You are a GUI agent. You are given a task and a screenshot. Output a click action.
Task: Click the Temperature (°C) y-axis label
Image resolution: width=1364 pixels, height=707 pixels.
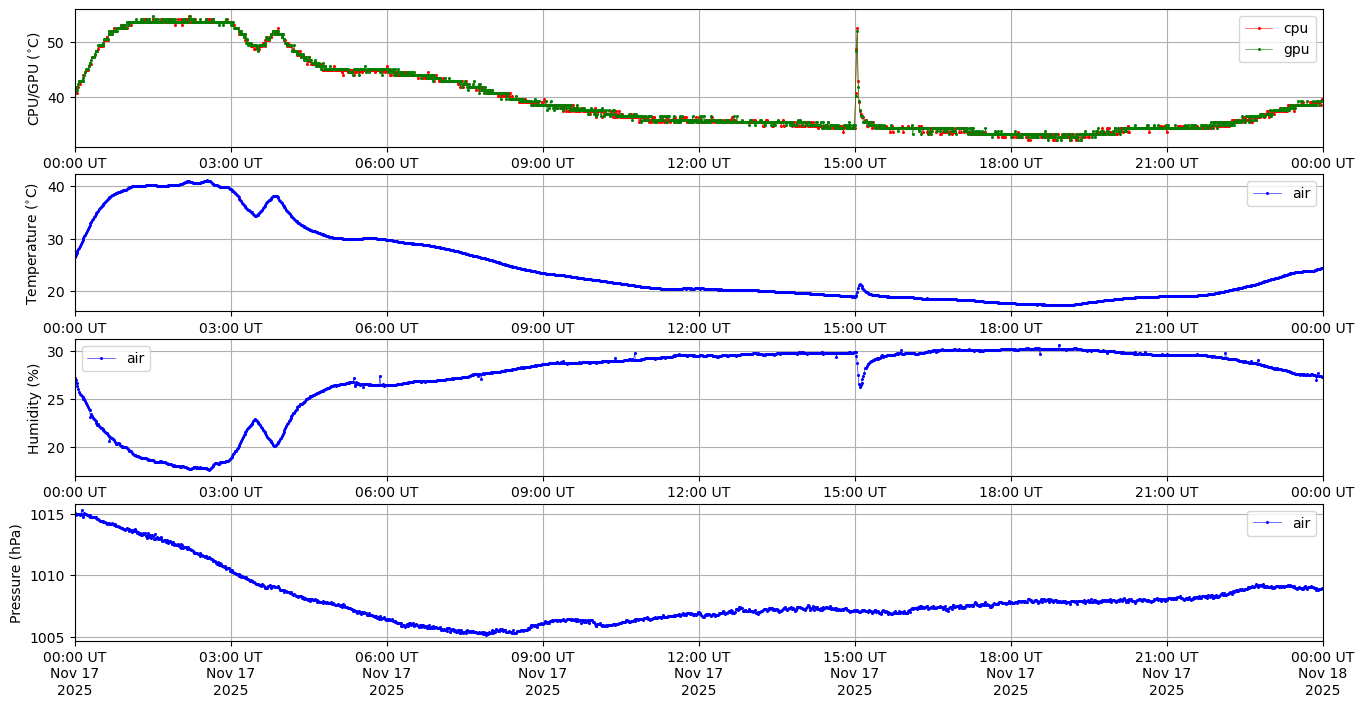pos(33,243)
